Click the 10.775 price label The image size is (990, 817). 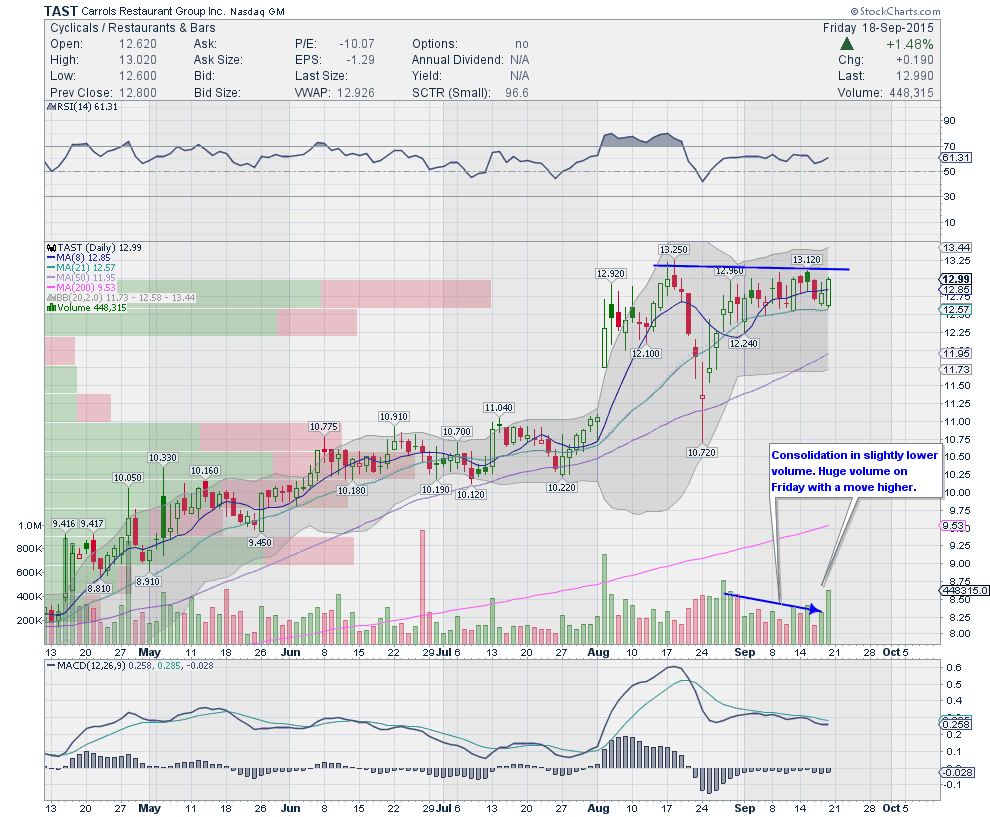(x=323, y=427)
